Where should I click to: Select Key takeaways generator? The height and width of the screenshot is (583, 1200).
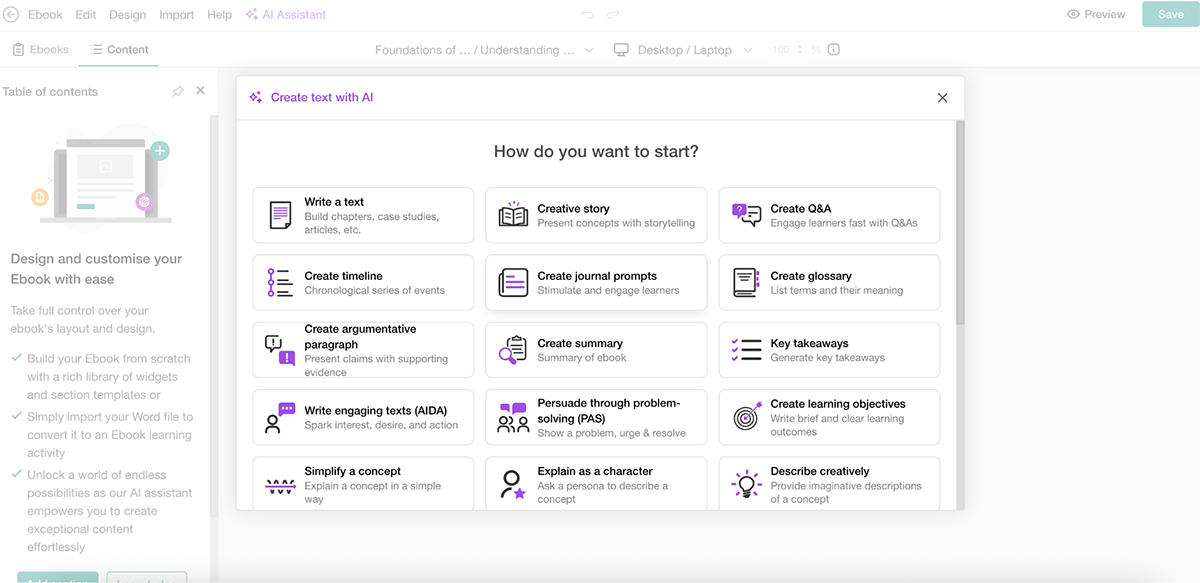point(828,349)
